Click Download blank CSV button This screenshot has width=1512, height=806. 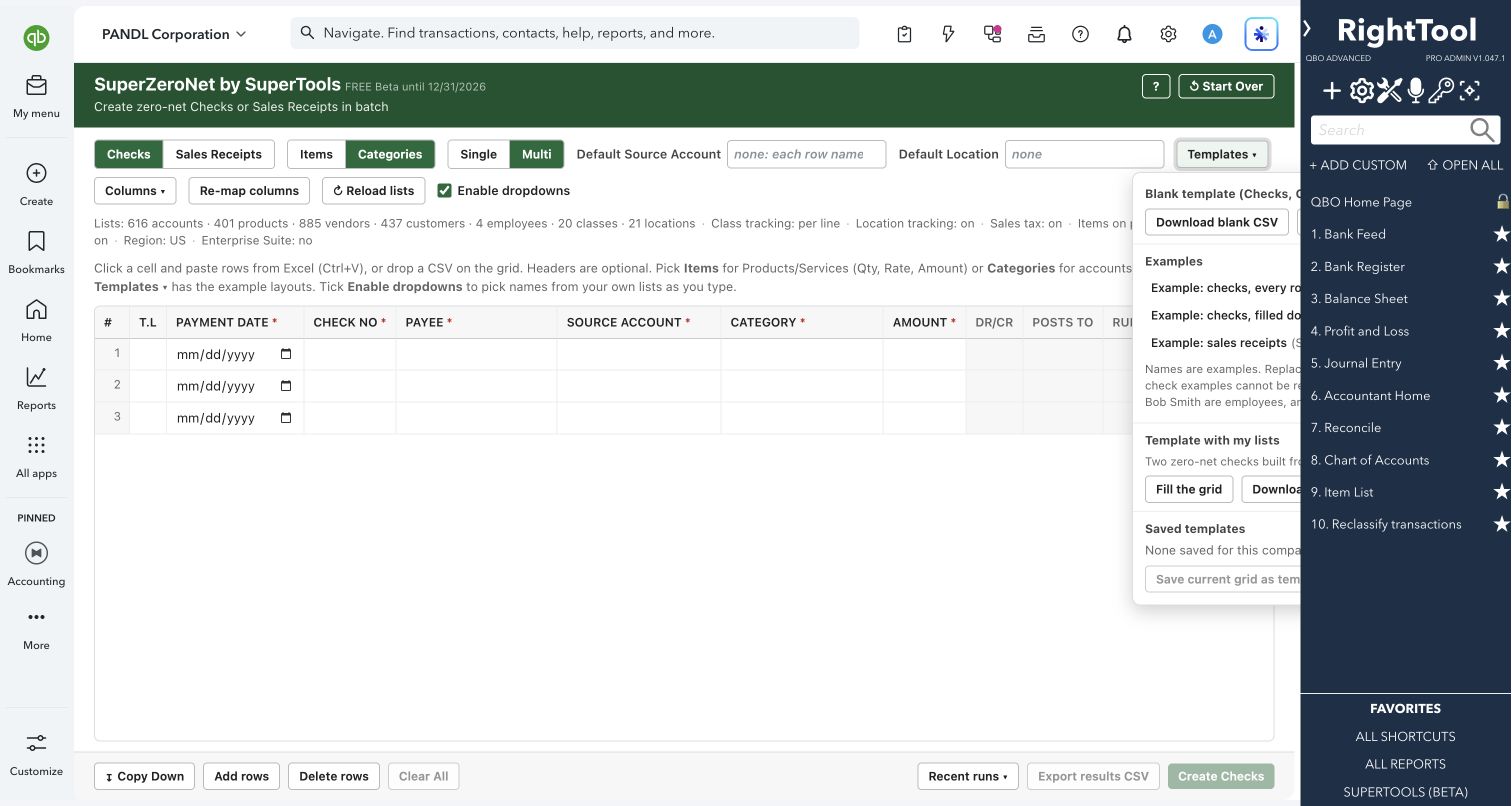(x=1217, y=222)
